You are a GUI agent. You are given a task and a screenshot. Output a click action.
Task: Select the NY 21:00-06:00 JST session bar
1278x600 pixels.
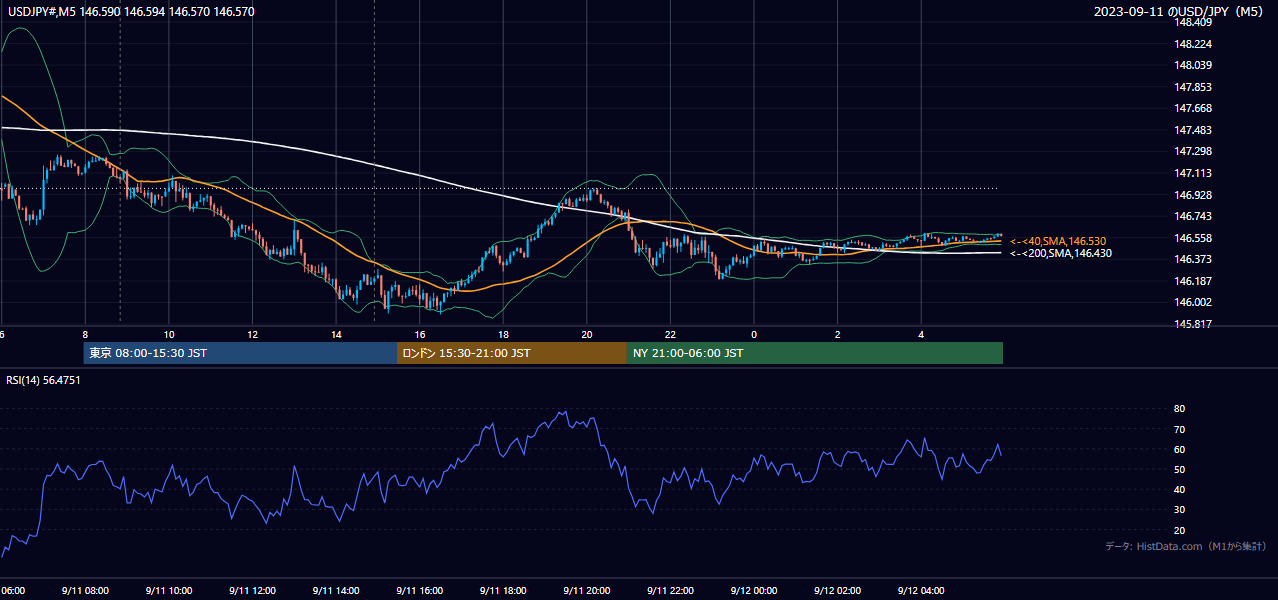815,353
